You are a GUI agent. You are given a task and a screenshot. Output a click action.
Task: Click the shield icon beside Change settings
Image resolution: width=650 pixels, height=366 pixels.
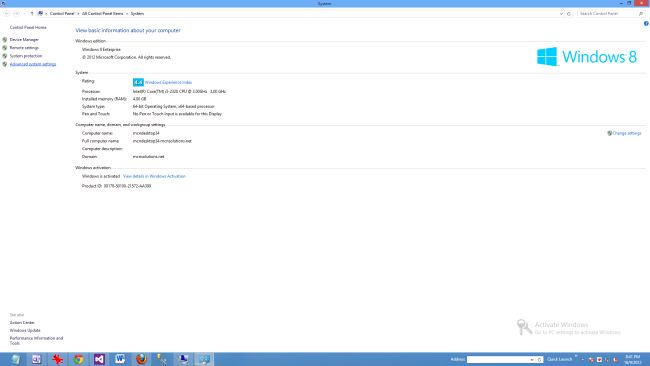[609, 133]
